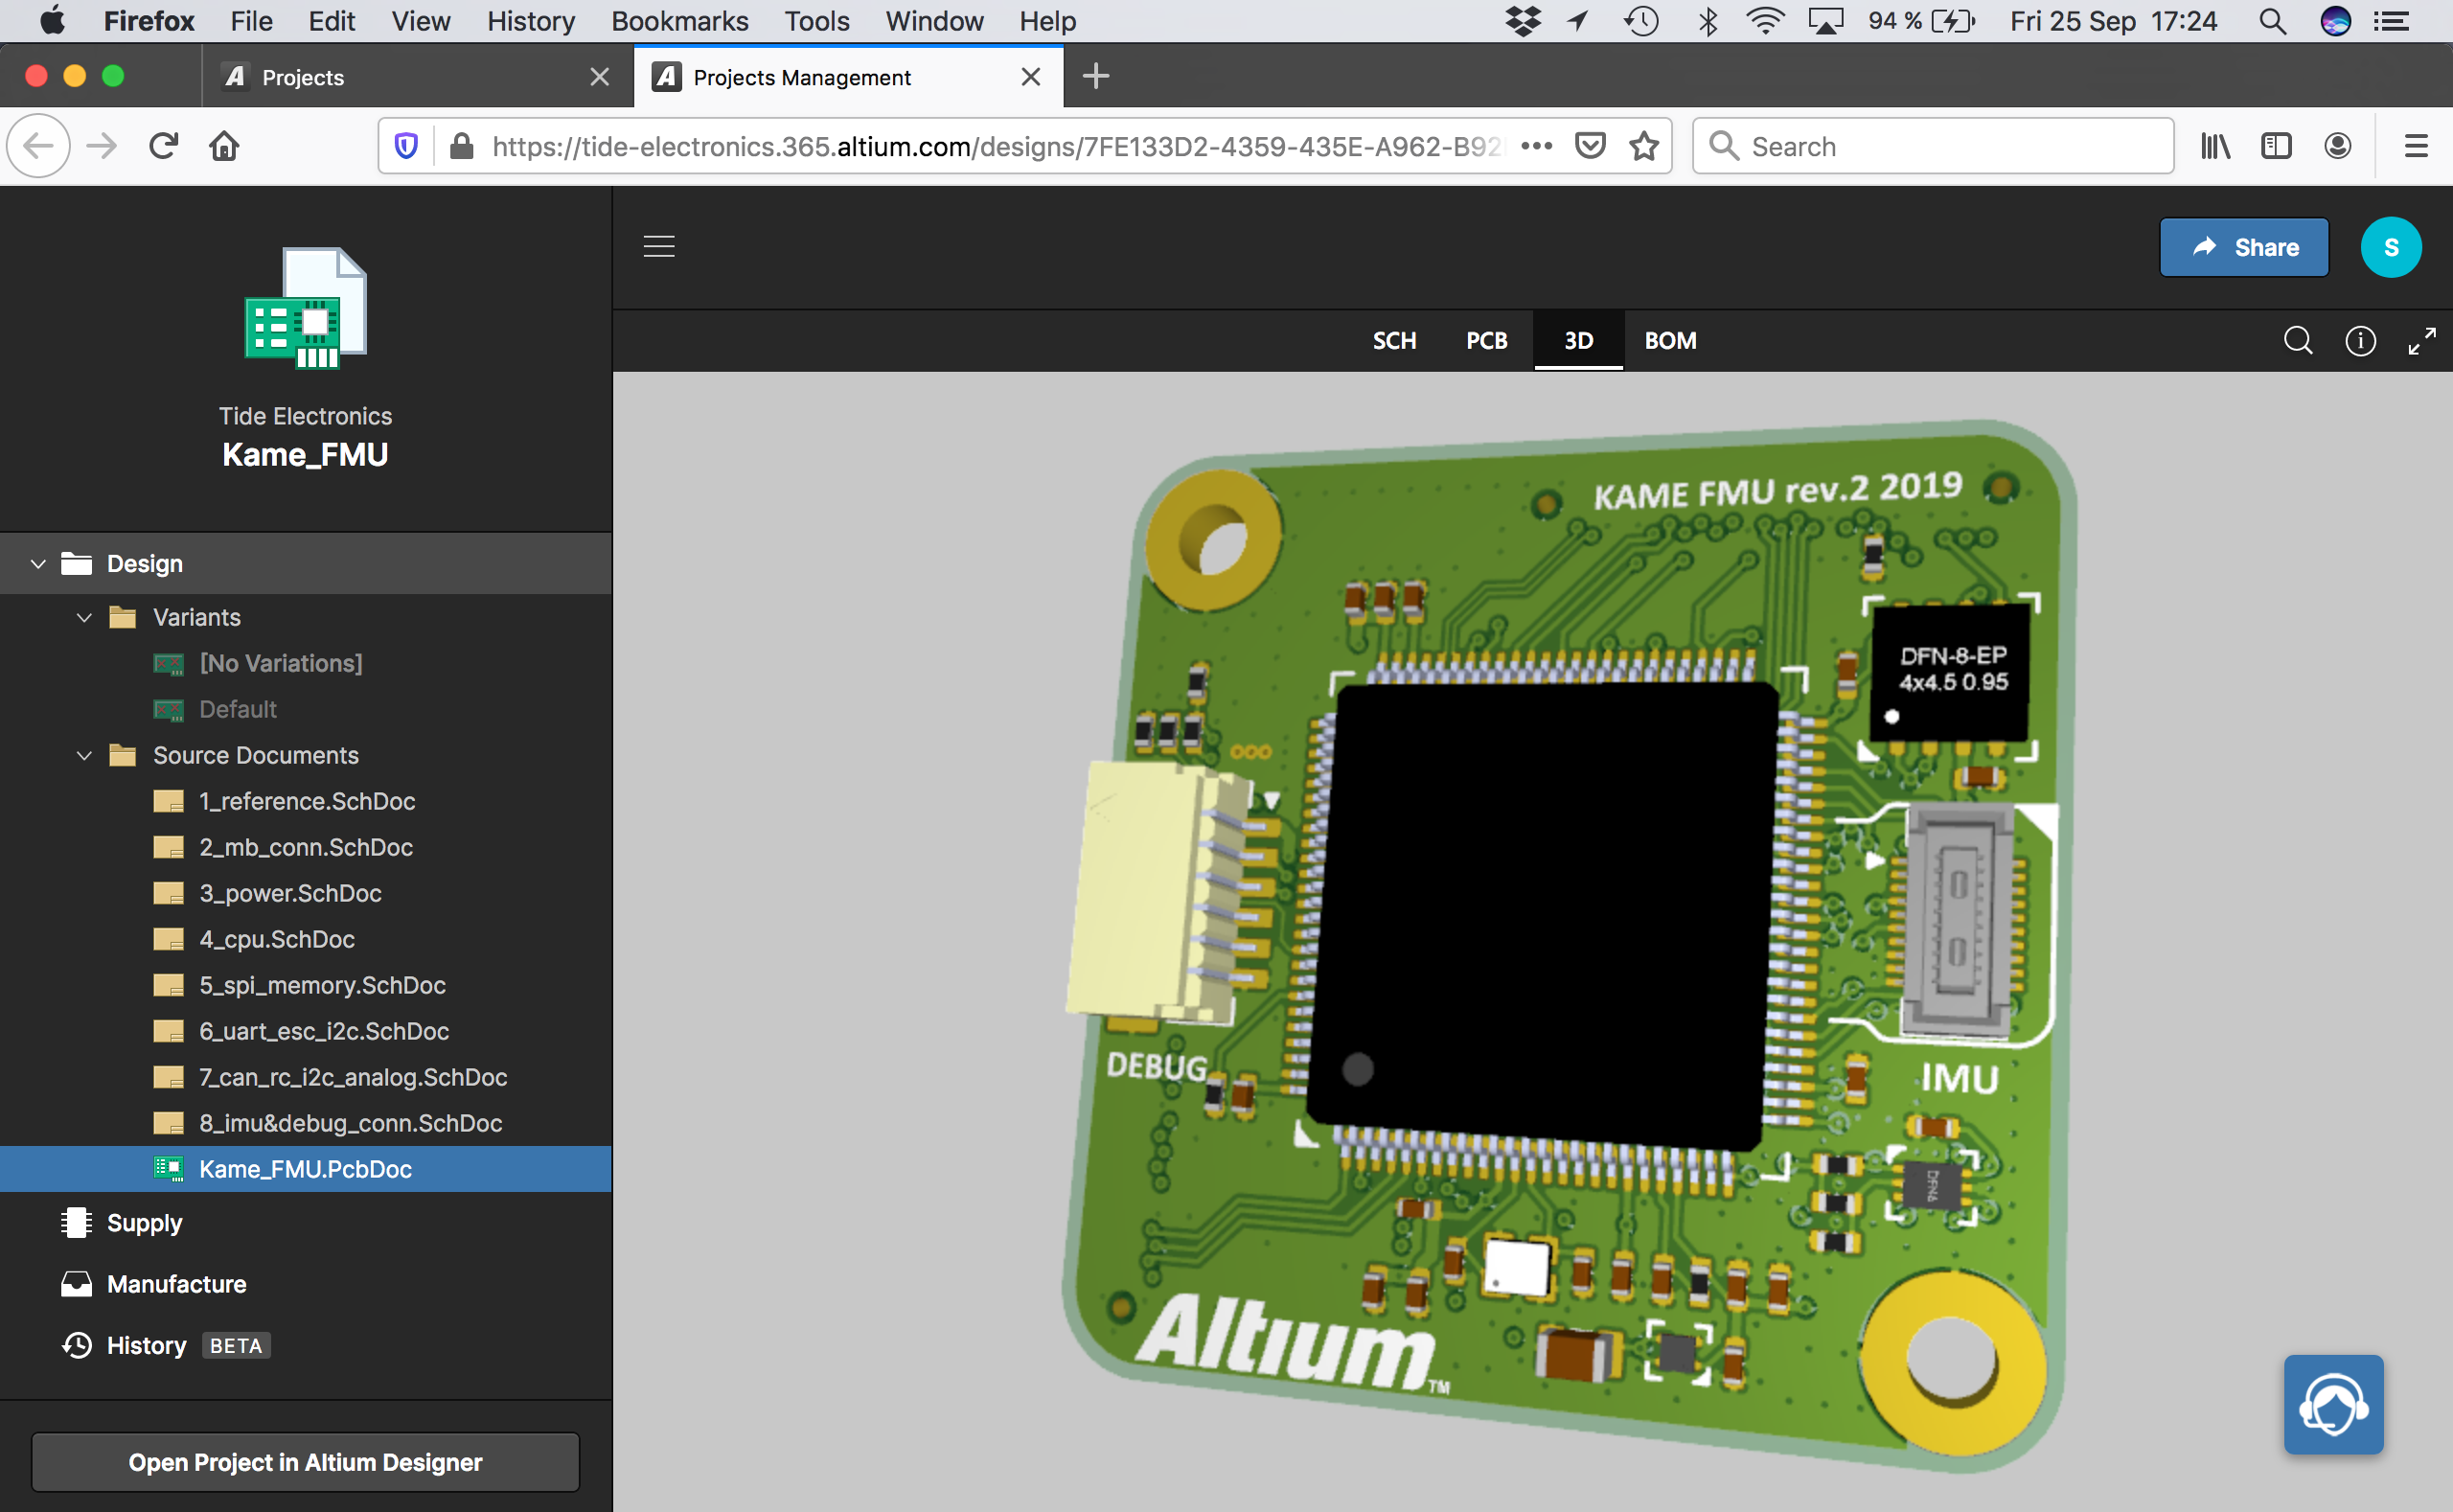Click the Search icon in viewer
The width and height of the screenshot is (2453, 1512).
(2295, 340)
